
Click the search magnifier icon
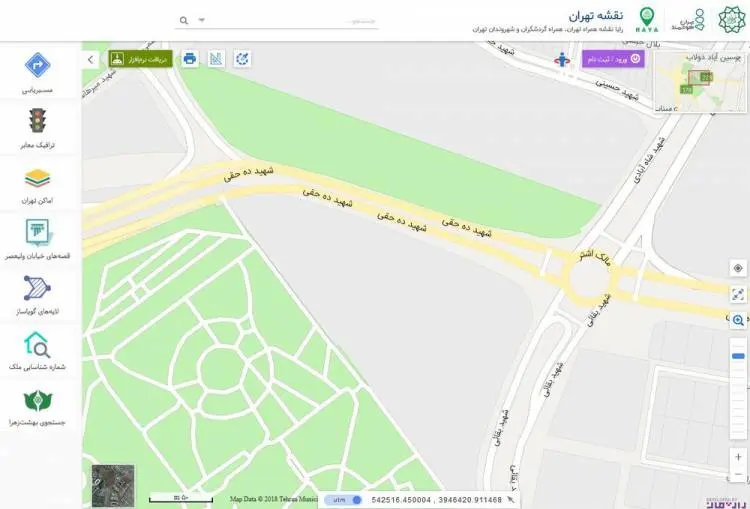tap(184, 21)
